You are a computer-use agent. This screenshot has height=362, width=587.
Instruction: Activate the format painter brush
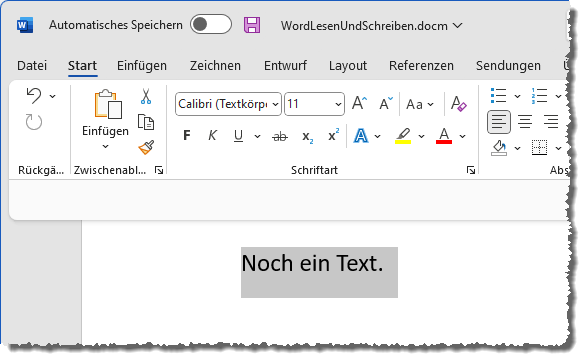click(x=146, y=147)
